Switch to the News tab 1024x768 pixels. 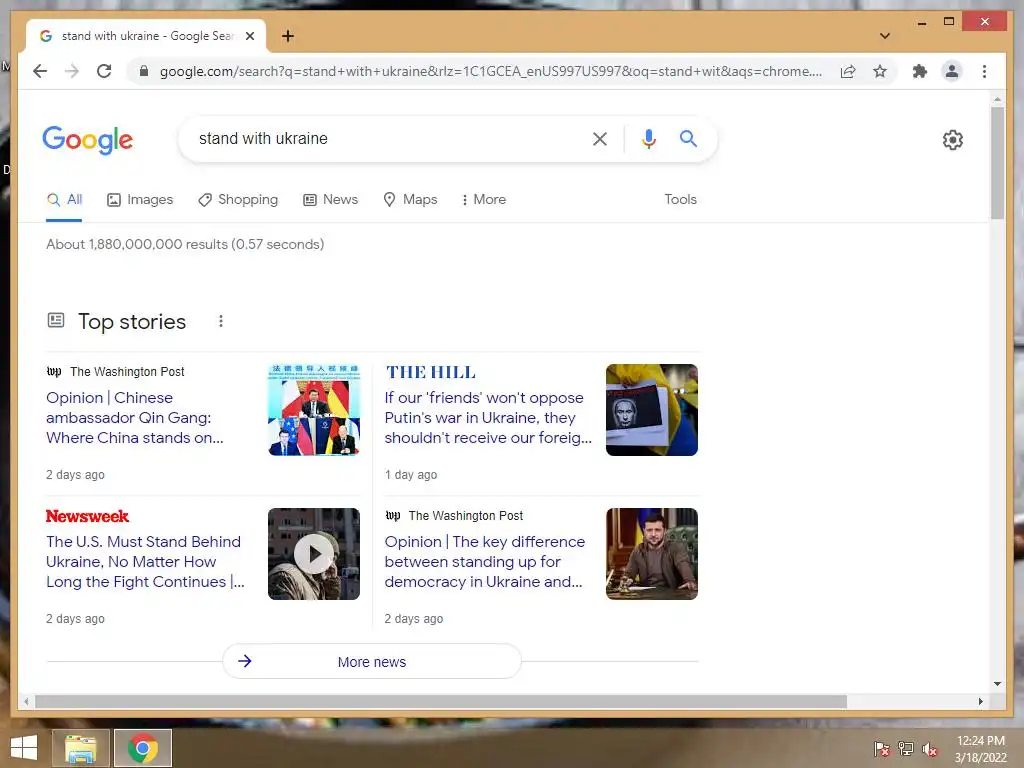pyautogui.click(x=330, y=200)
